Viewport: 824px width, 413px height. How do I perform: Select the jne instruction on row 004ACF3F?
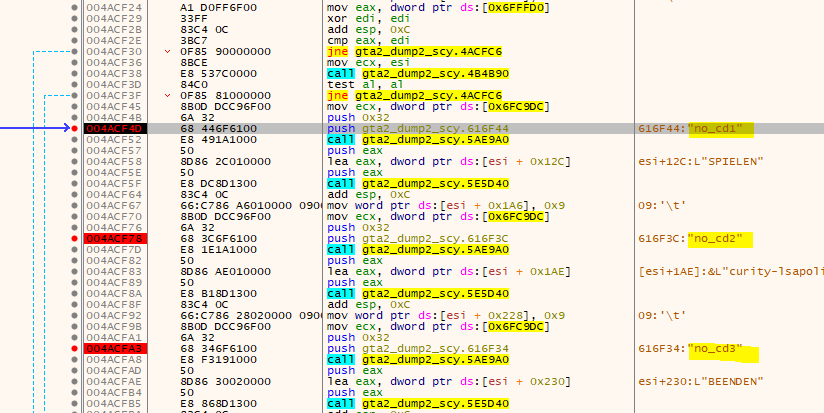click(414, 96)
